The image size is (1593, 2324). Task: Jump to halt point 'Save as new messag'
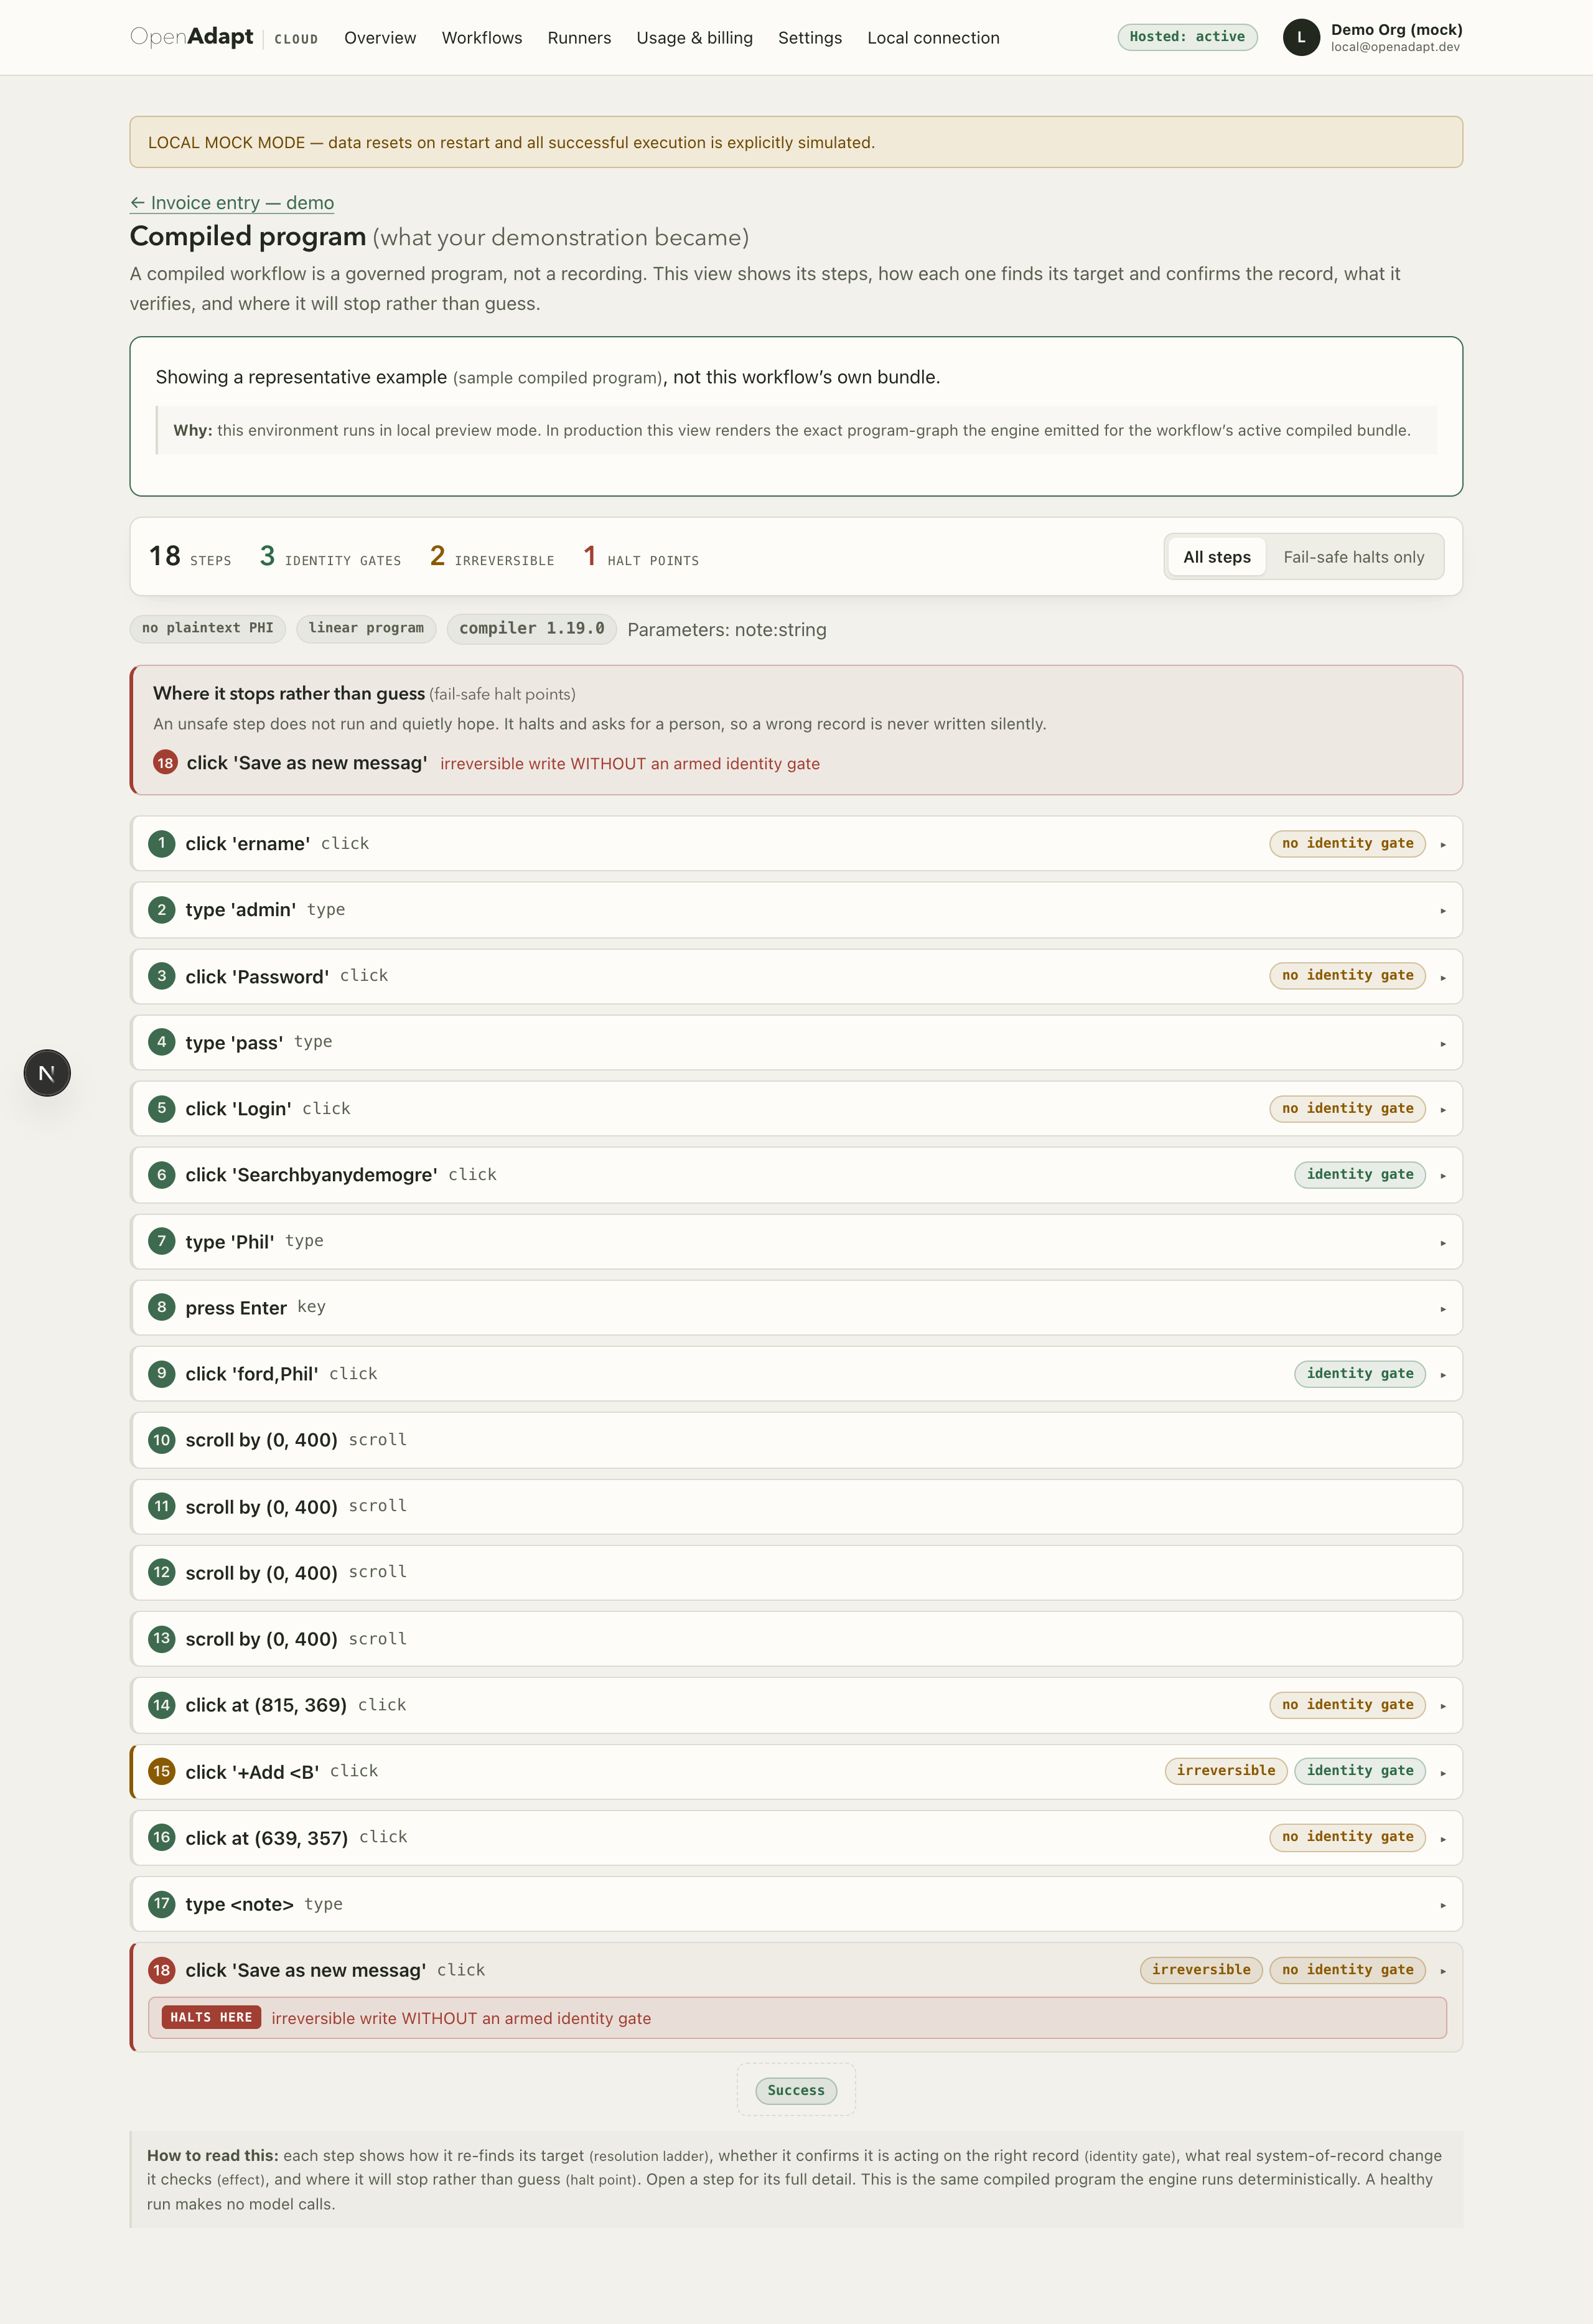pos(307,762)
